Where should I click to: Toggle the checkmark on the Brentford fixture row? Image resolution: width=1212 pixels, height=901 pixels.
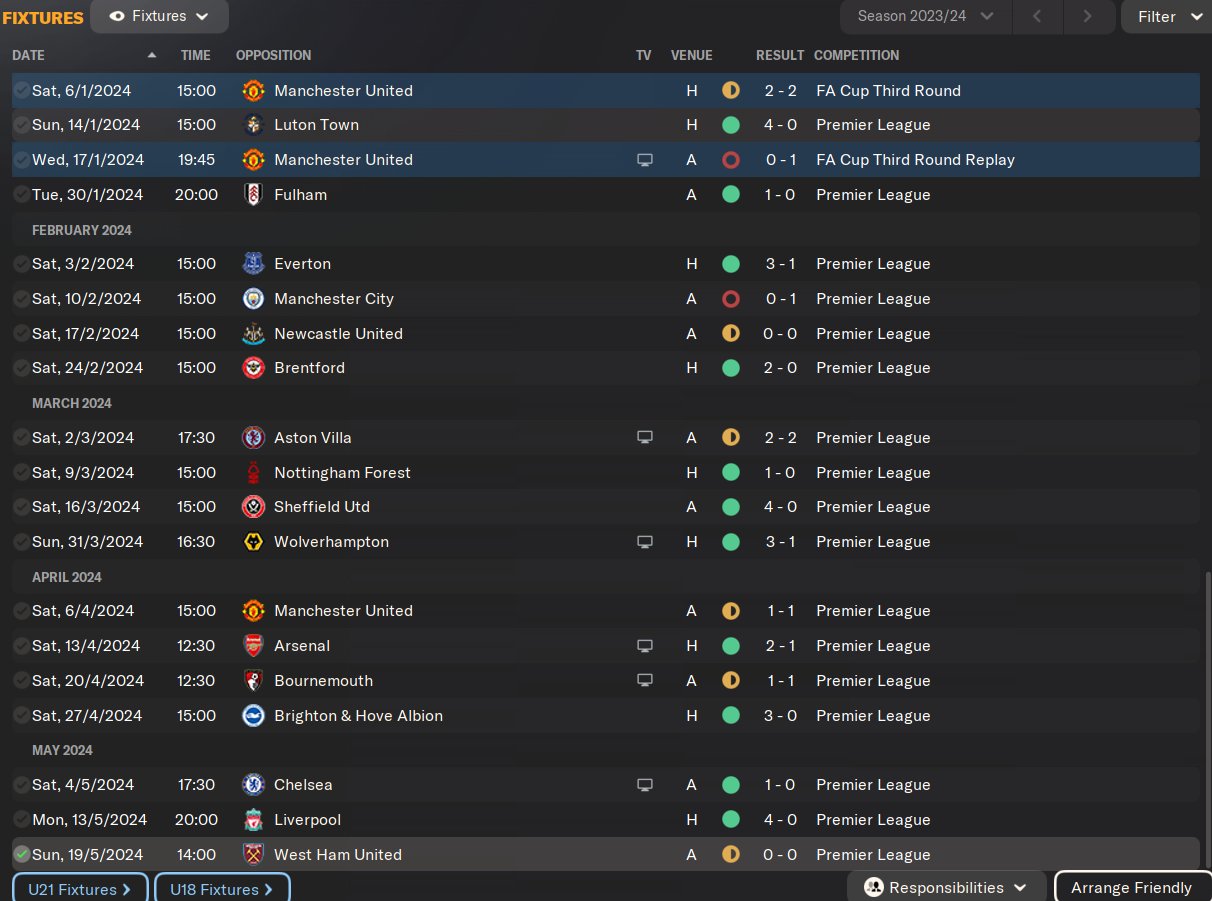(x=21, y=368)
